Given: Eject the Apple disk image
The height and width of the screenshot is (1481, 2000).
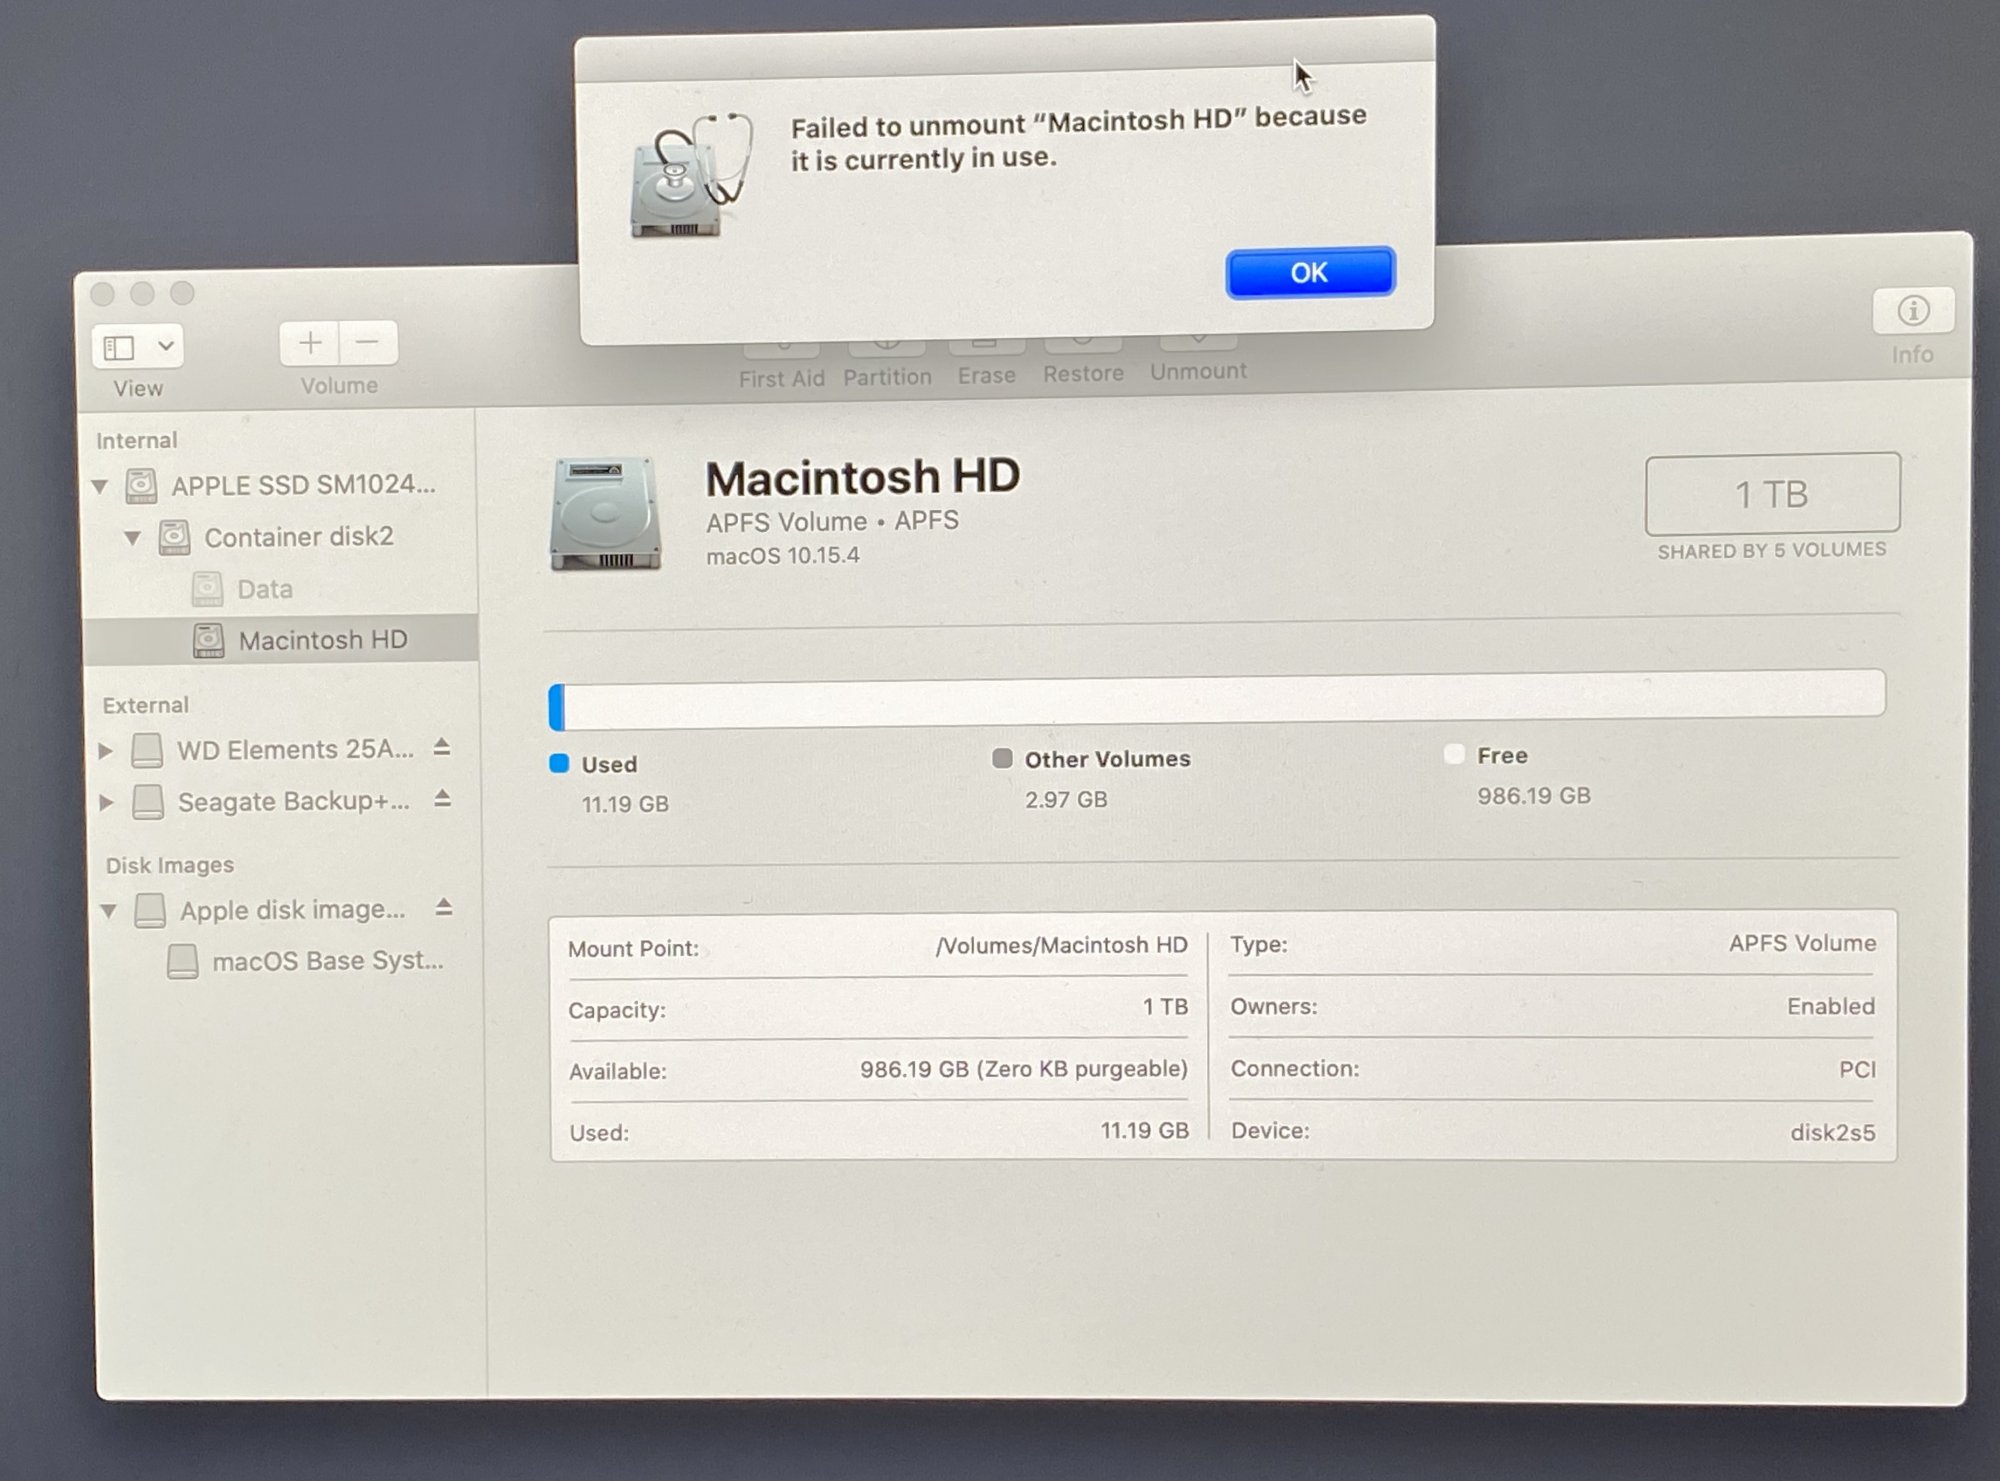Looking at the screenshot, I should (444, 907).
